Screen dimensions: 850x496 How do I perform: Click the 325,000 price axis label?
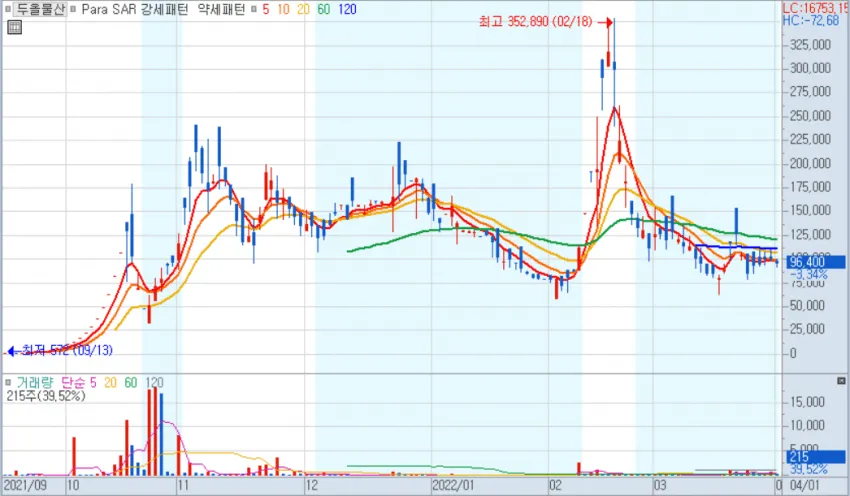(810, 44)
